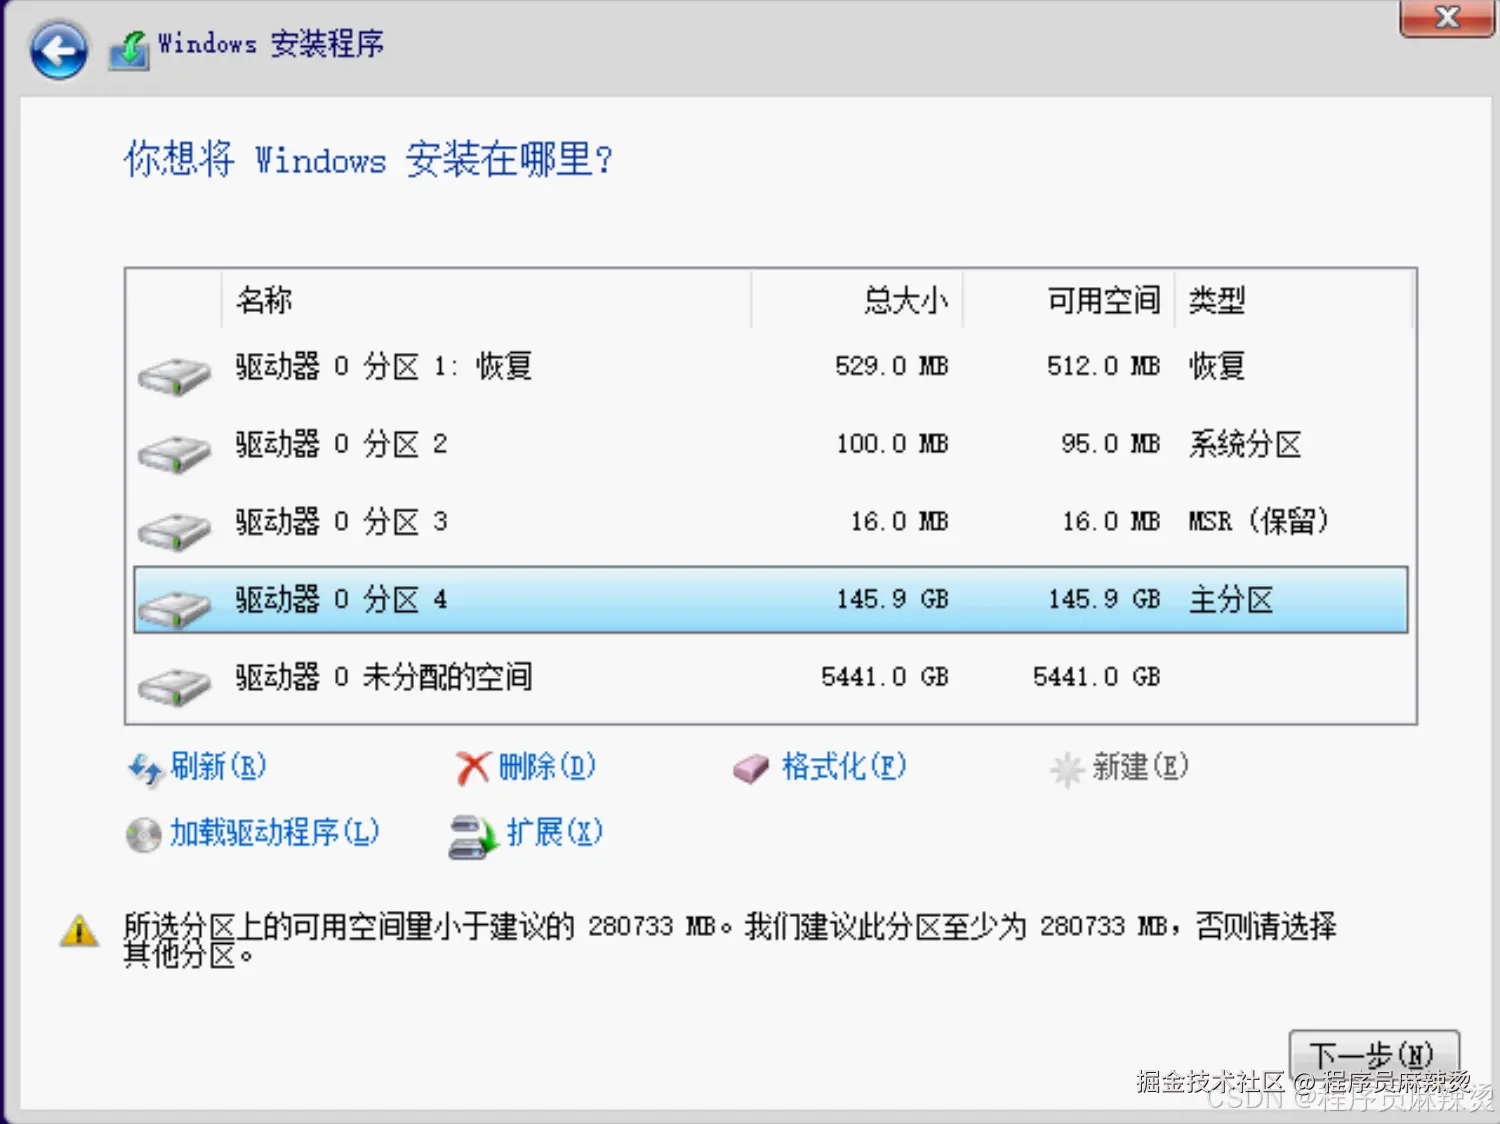Image resolution: width=1500 pixels, height=1124 pixels.
Task: Select the row named 驱动器 0 分区 4
Action: click(x=771, y=600)
